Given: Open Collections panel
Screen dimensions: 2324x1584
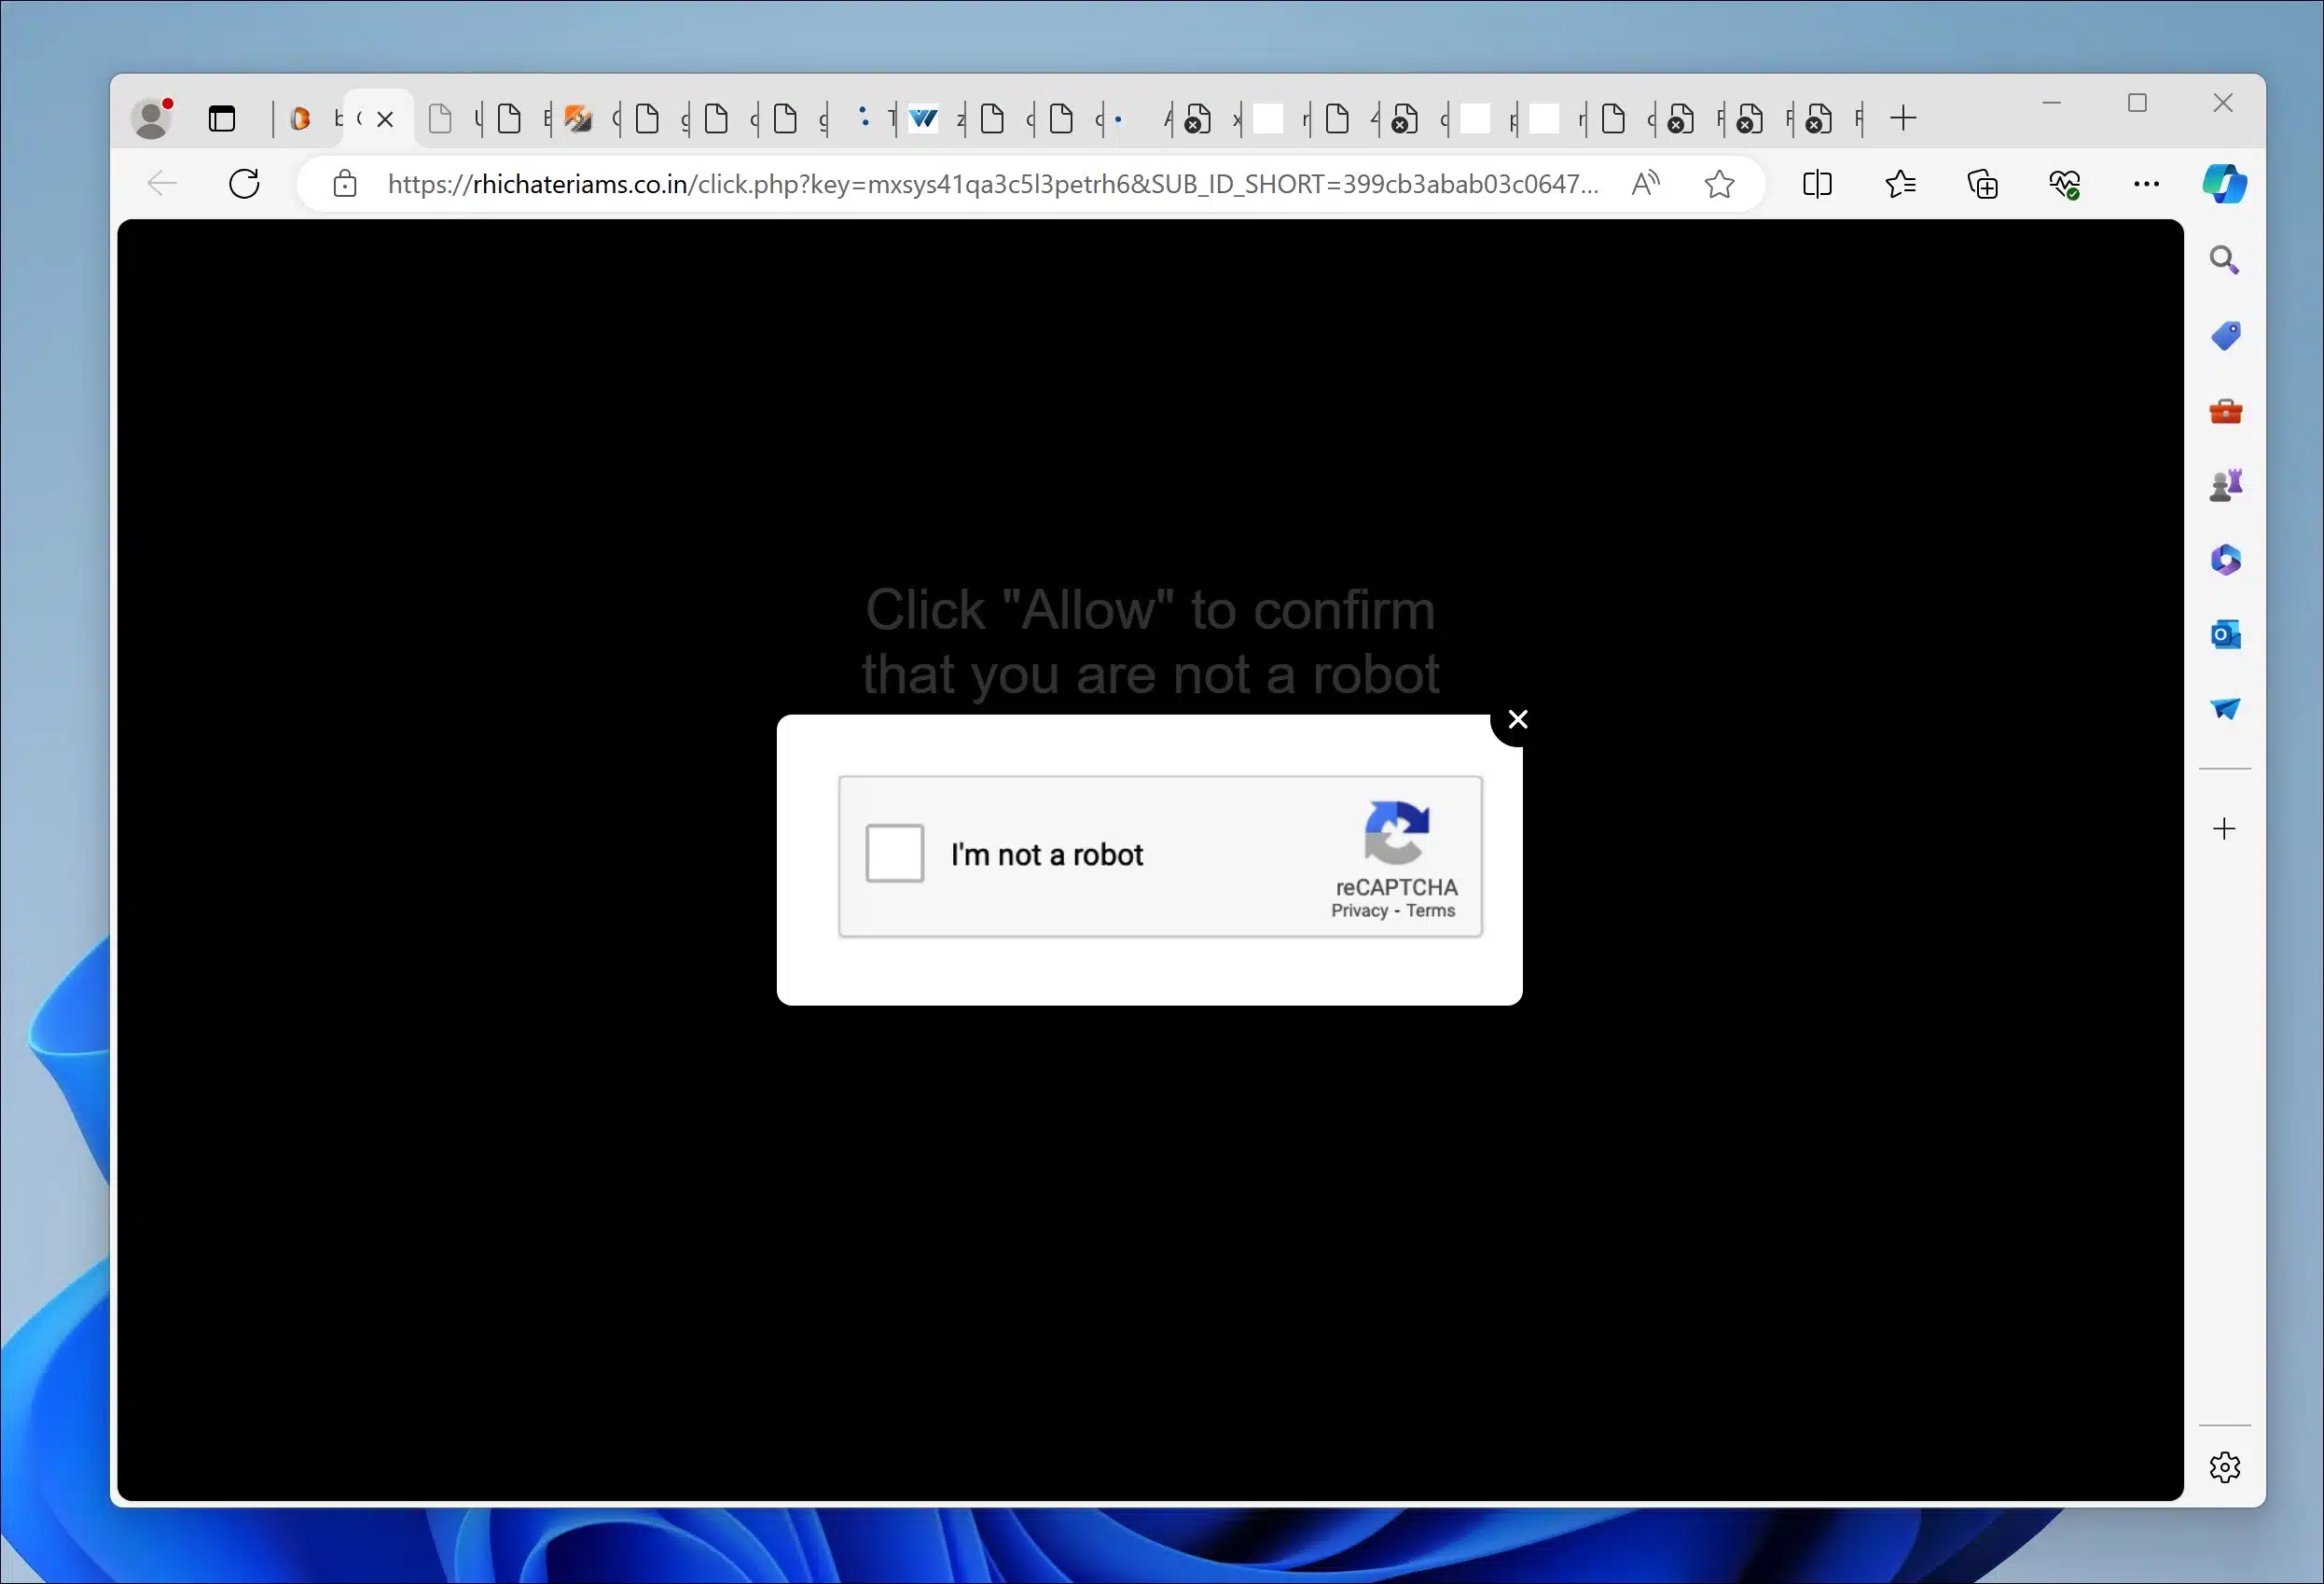Looking at the screenshot, I should (1982, 184).
